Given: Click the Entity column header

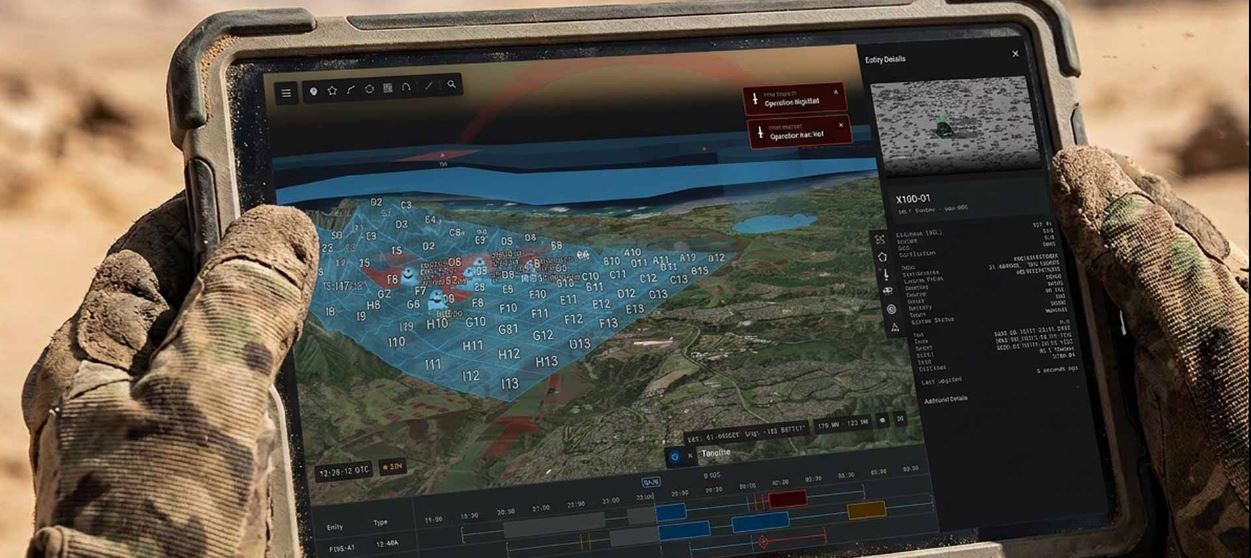Looking at the screenshot, I should coord(334,525).
